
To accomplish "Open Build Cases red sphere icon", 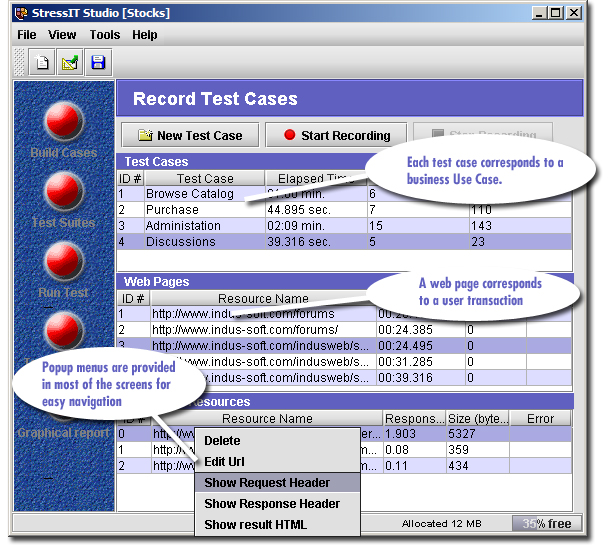I will click(x=64, y=121).
